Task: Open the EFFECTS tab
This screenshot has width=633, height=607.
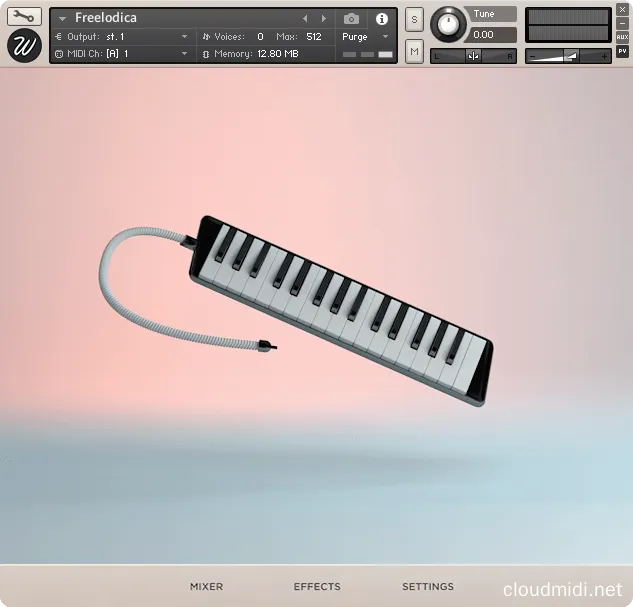Action: [x=317, y=587]
